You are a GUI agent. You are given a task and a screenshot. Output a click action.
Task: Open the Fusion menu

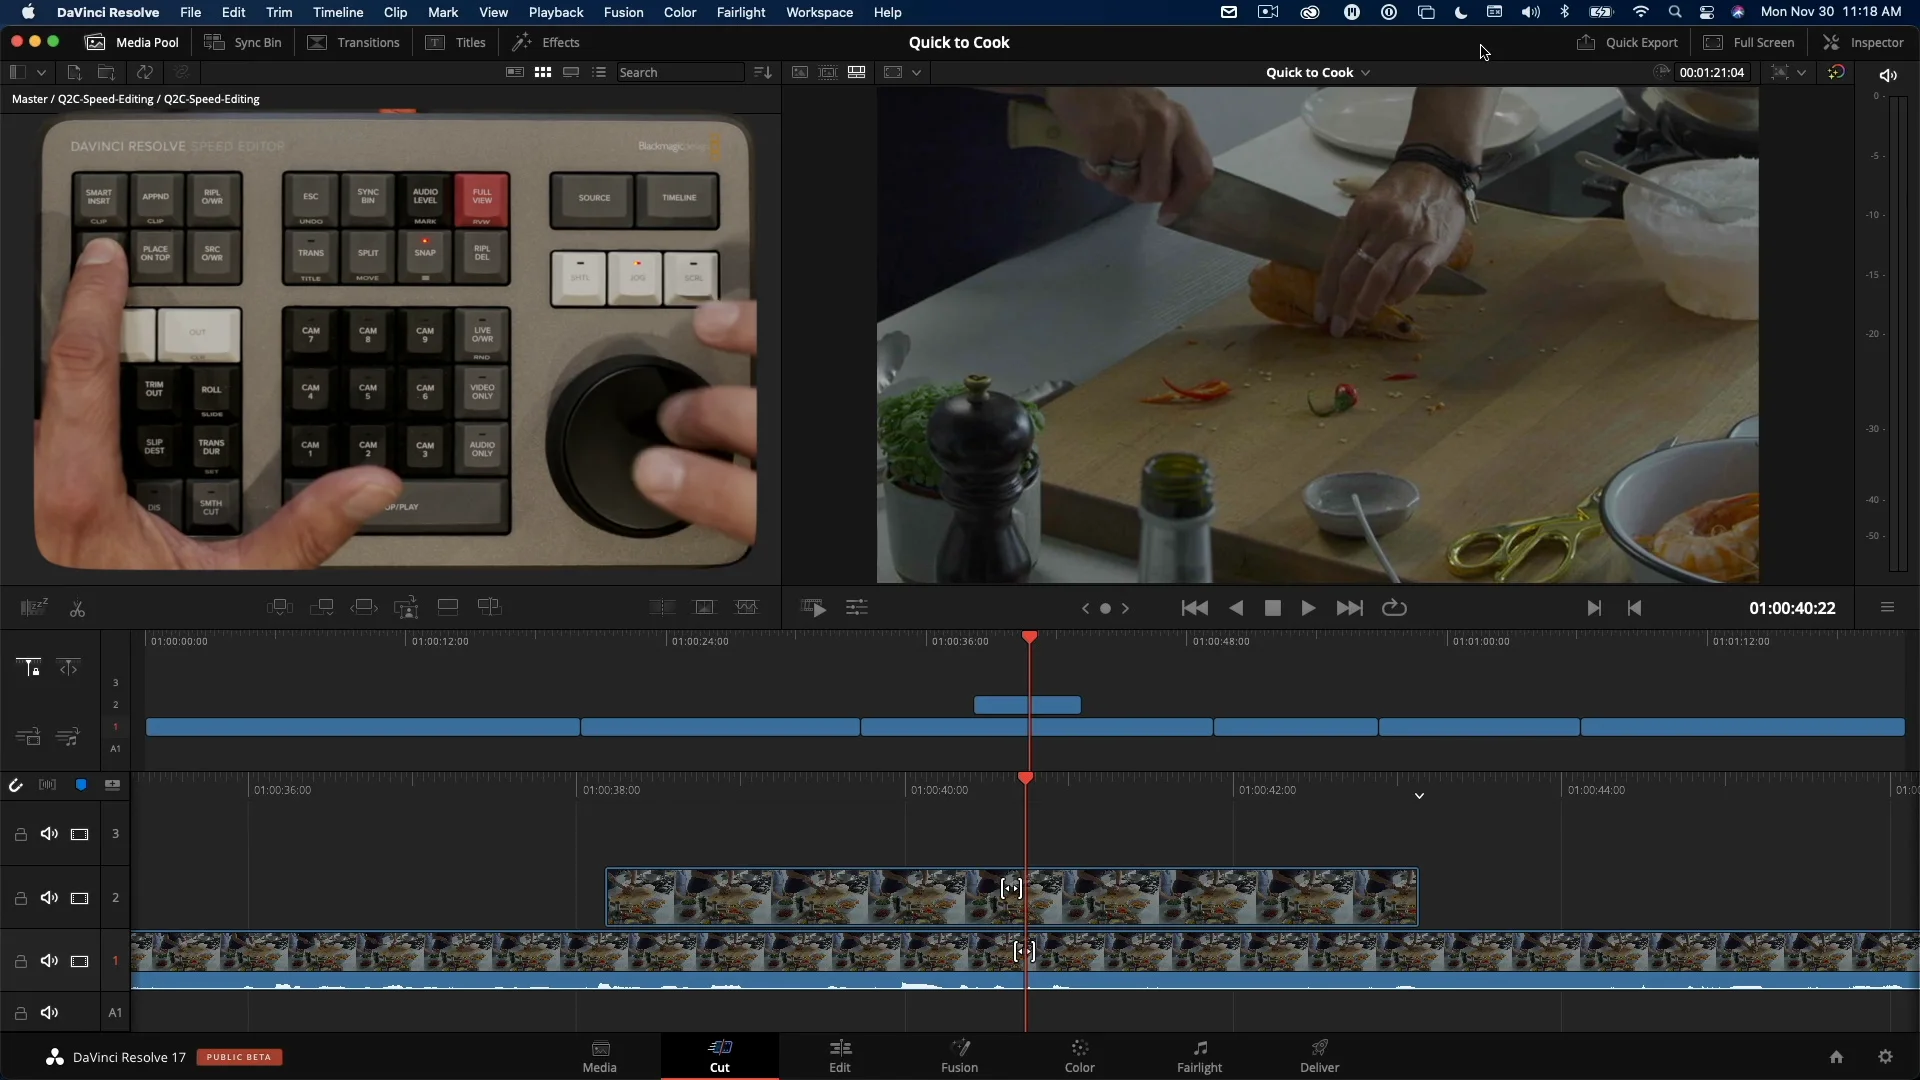click(624, 12)
